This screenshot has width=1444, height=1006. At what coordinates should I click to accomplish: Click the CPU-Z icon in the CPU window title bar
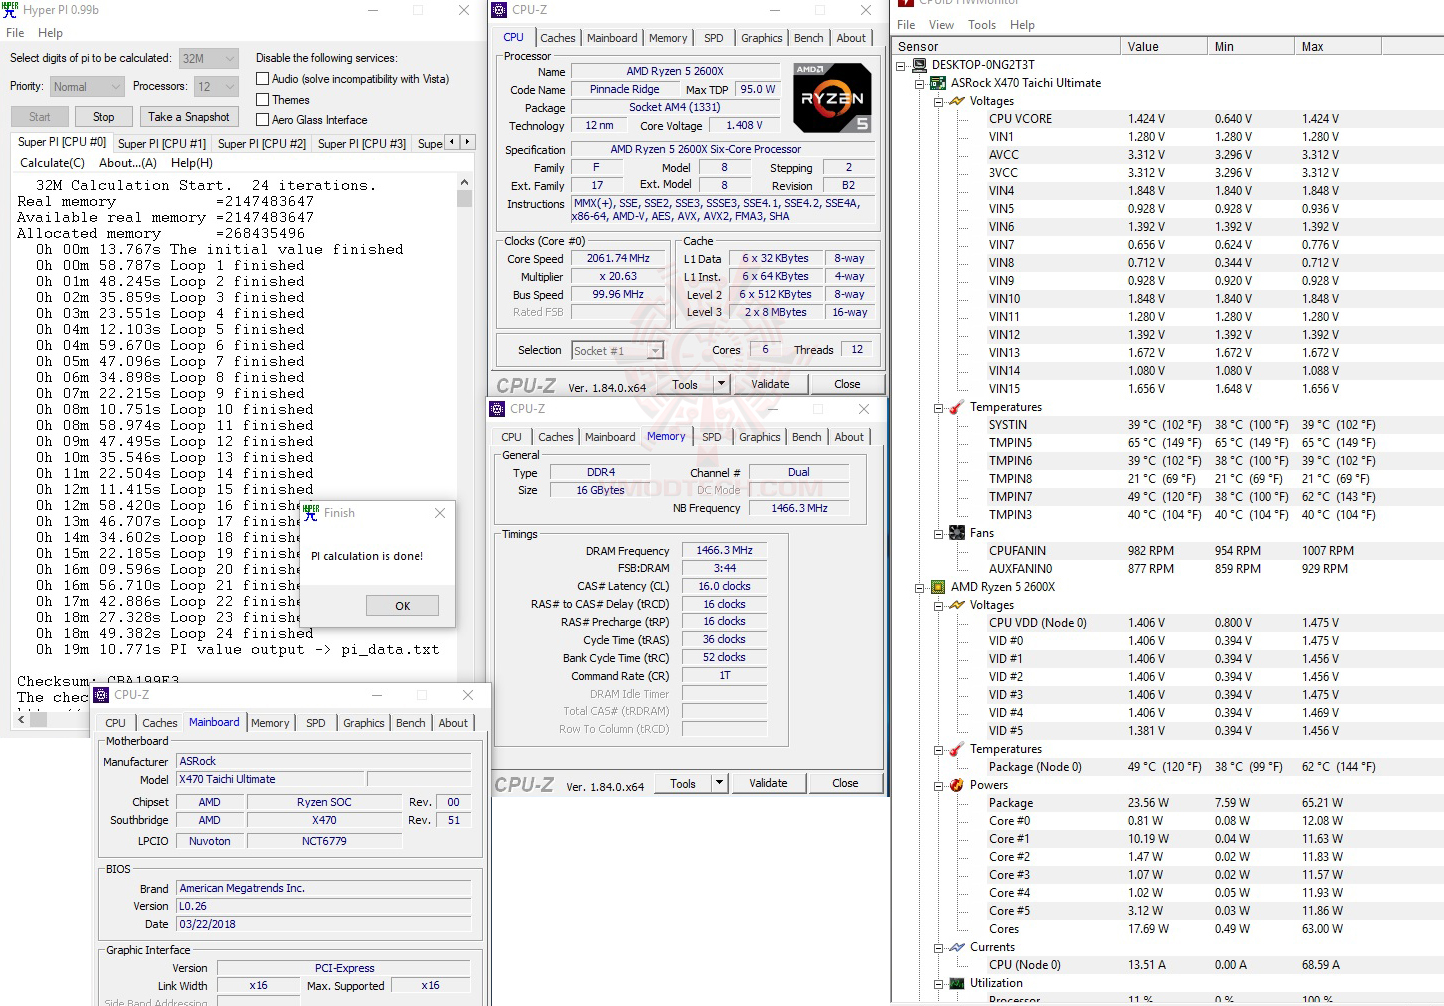coord(499,10)
